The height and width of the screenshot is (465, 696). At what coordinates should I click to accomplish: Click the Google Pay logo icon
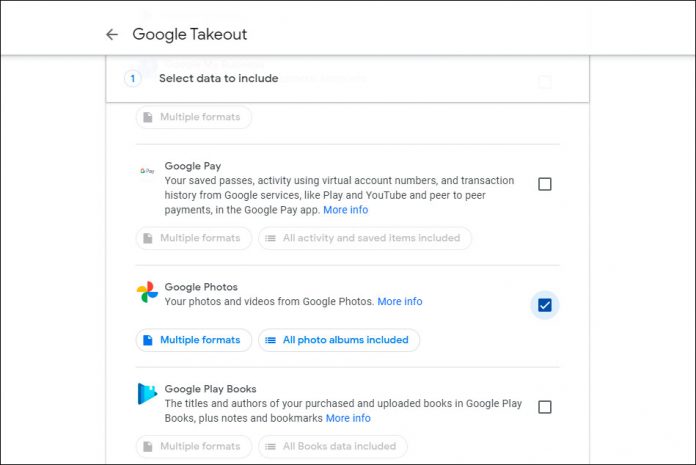(x=147, y=171)
